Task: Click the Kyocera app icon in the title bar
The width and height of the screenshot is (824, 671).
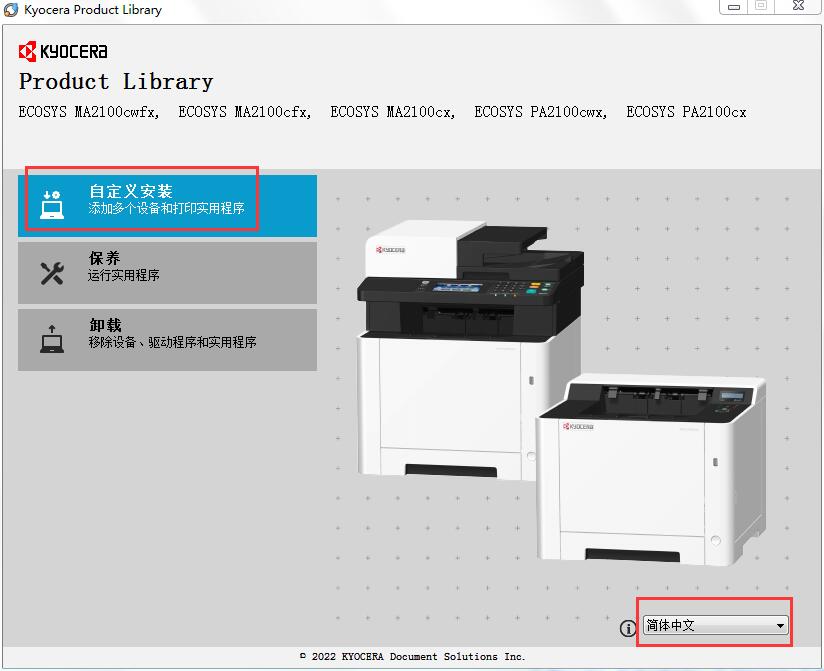Action: click(11, 10)
